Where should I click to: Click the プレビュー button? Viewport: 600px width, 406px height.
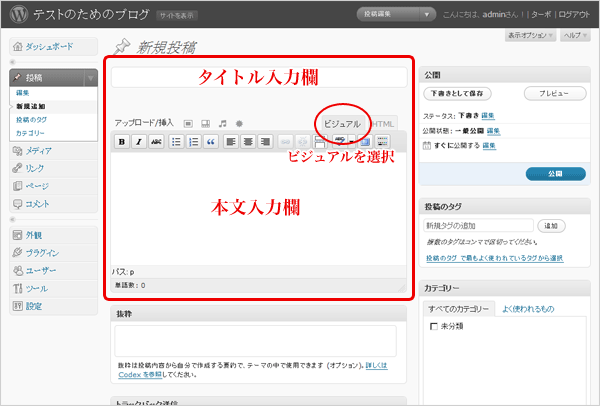[555, 93]
